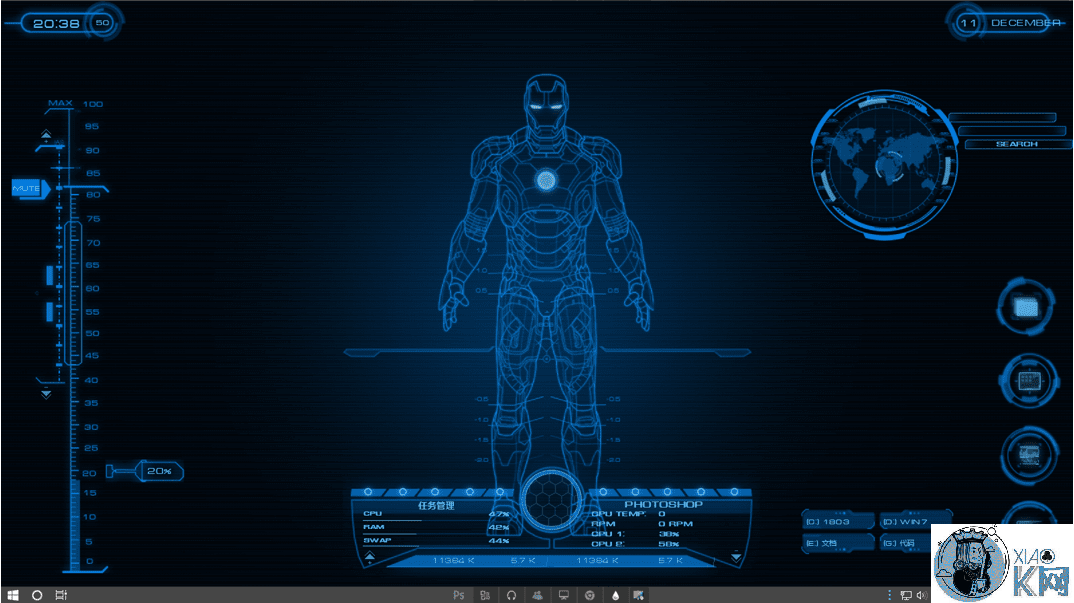
Task: Click the volume-down double arrow
Action: tap(46, 394)
